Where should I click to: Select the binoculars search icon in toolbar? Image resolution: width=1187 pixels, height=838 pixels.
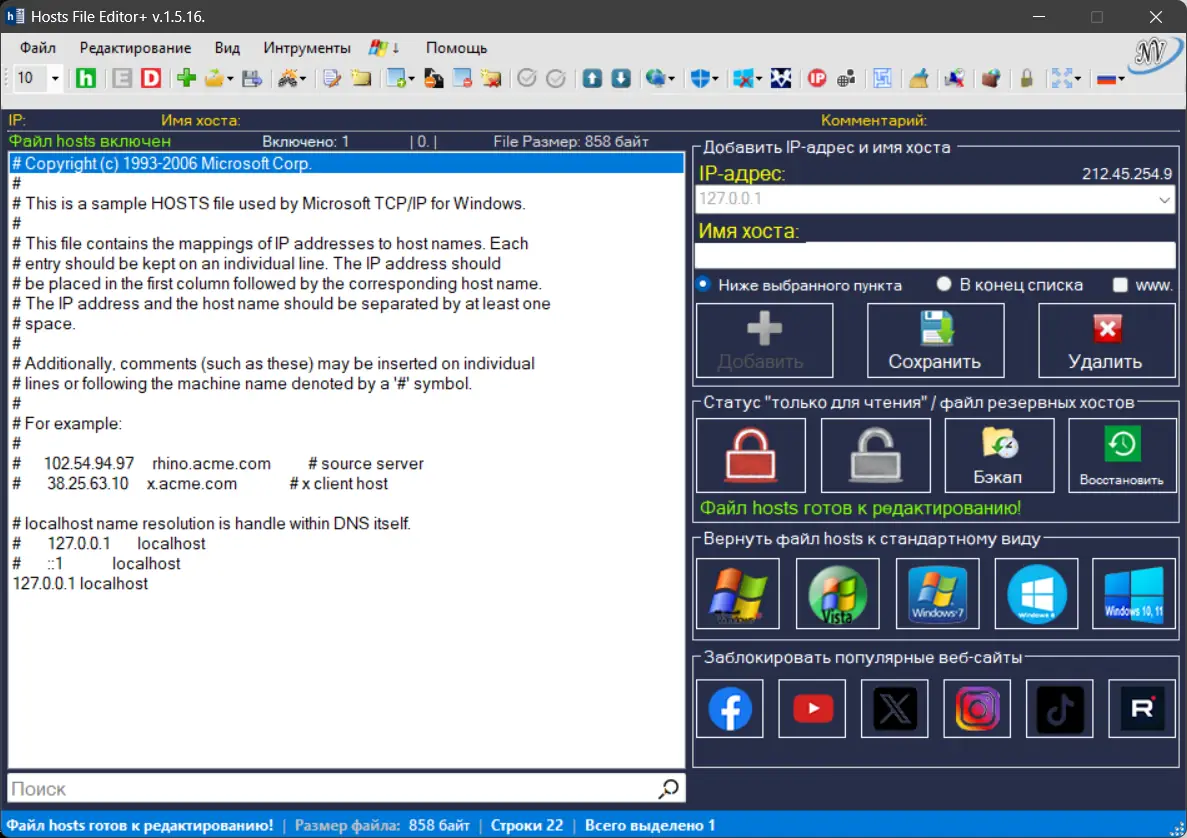288,78
